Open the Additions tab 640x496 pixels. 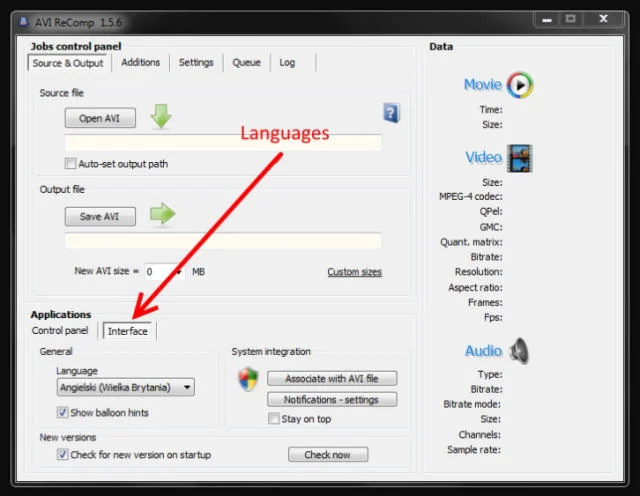(140, 62)
